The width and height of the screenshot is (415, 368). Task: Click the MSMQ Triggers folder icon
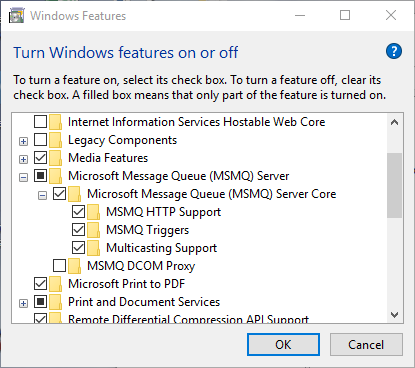[93, 230]
